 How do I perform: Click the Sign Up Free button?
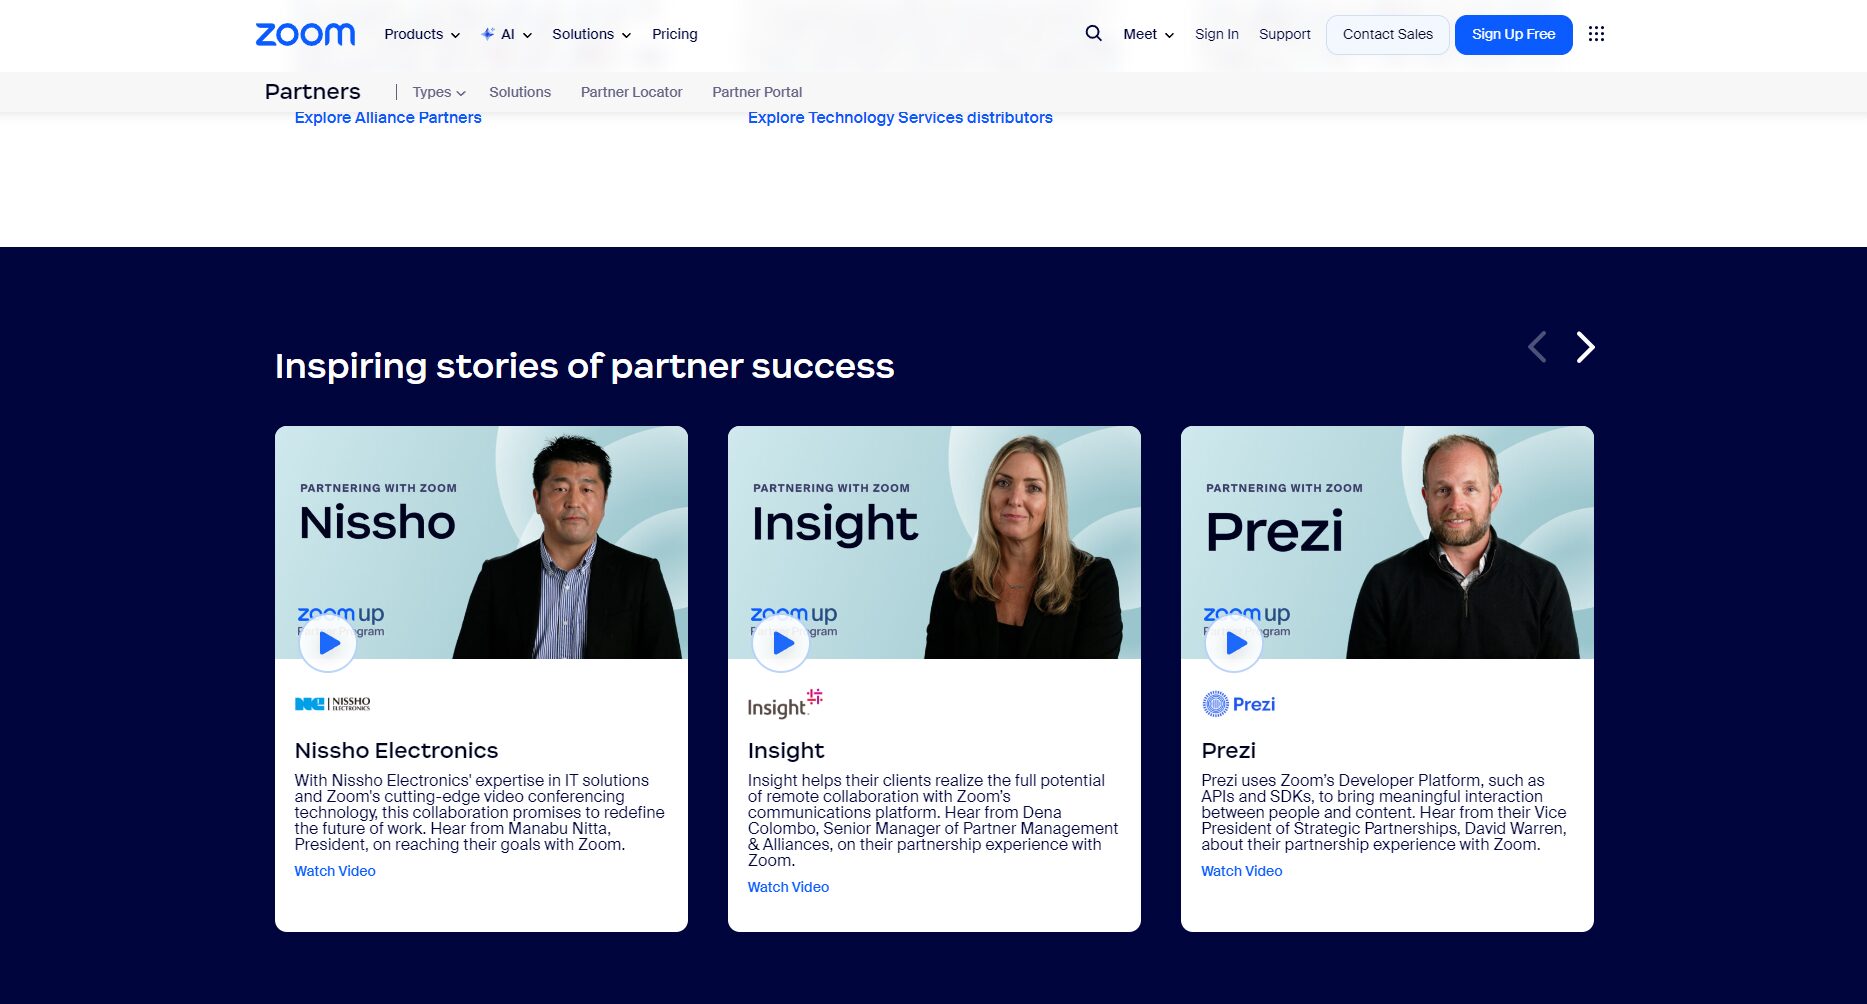click(x=1513, y=34)
